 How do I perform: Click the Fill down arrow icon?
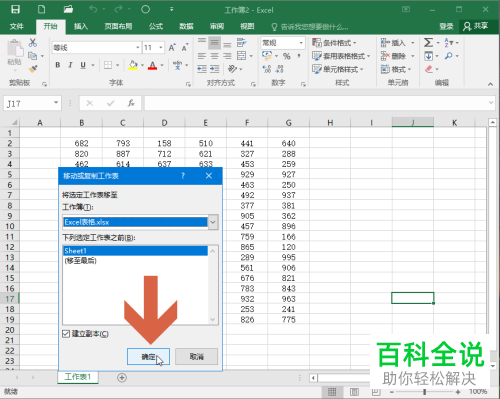(x=429, y=56)
